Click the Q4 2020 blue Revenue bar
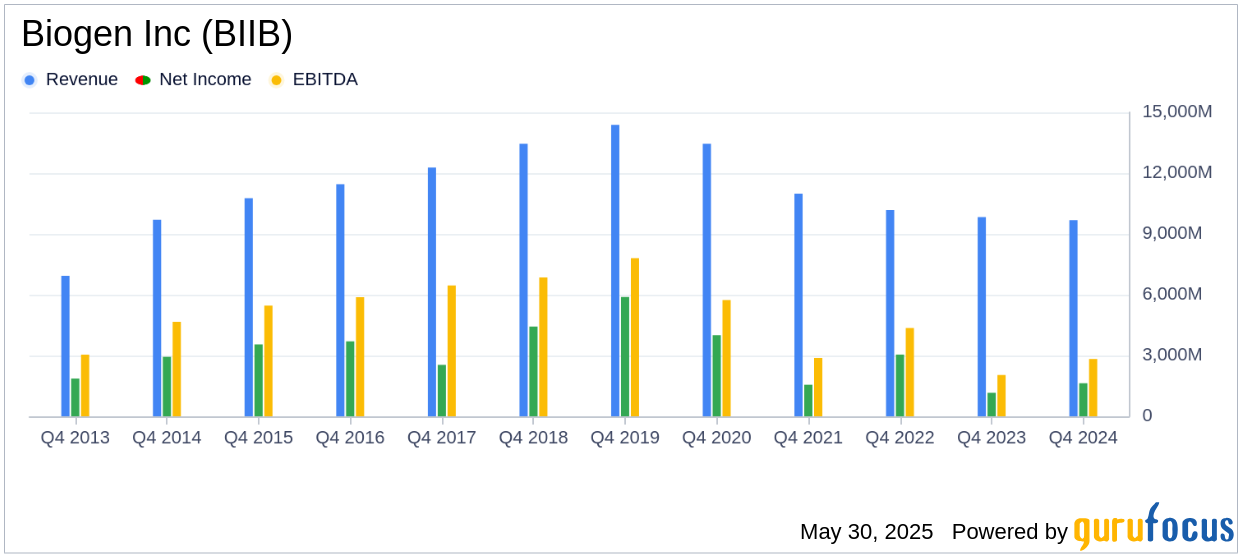The image size is (1242, 557). [x=707, y=280]
